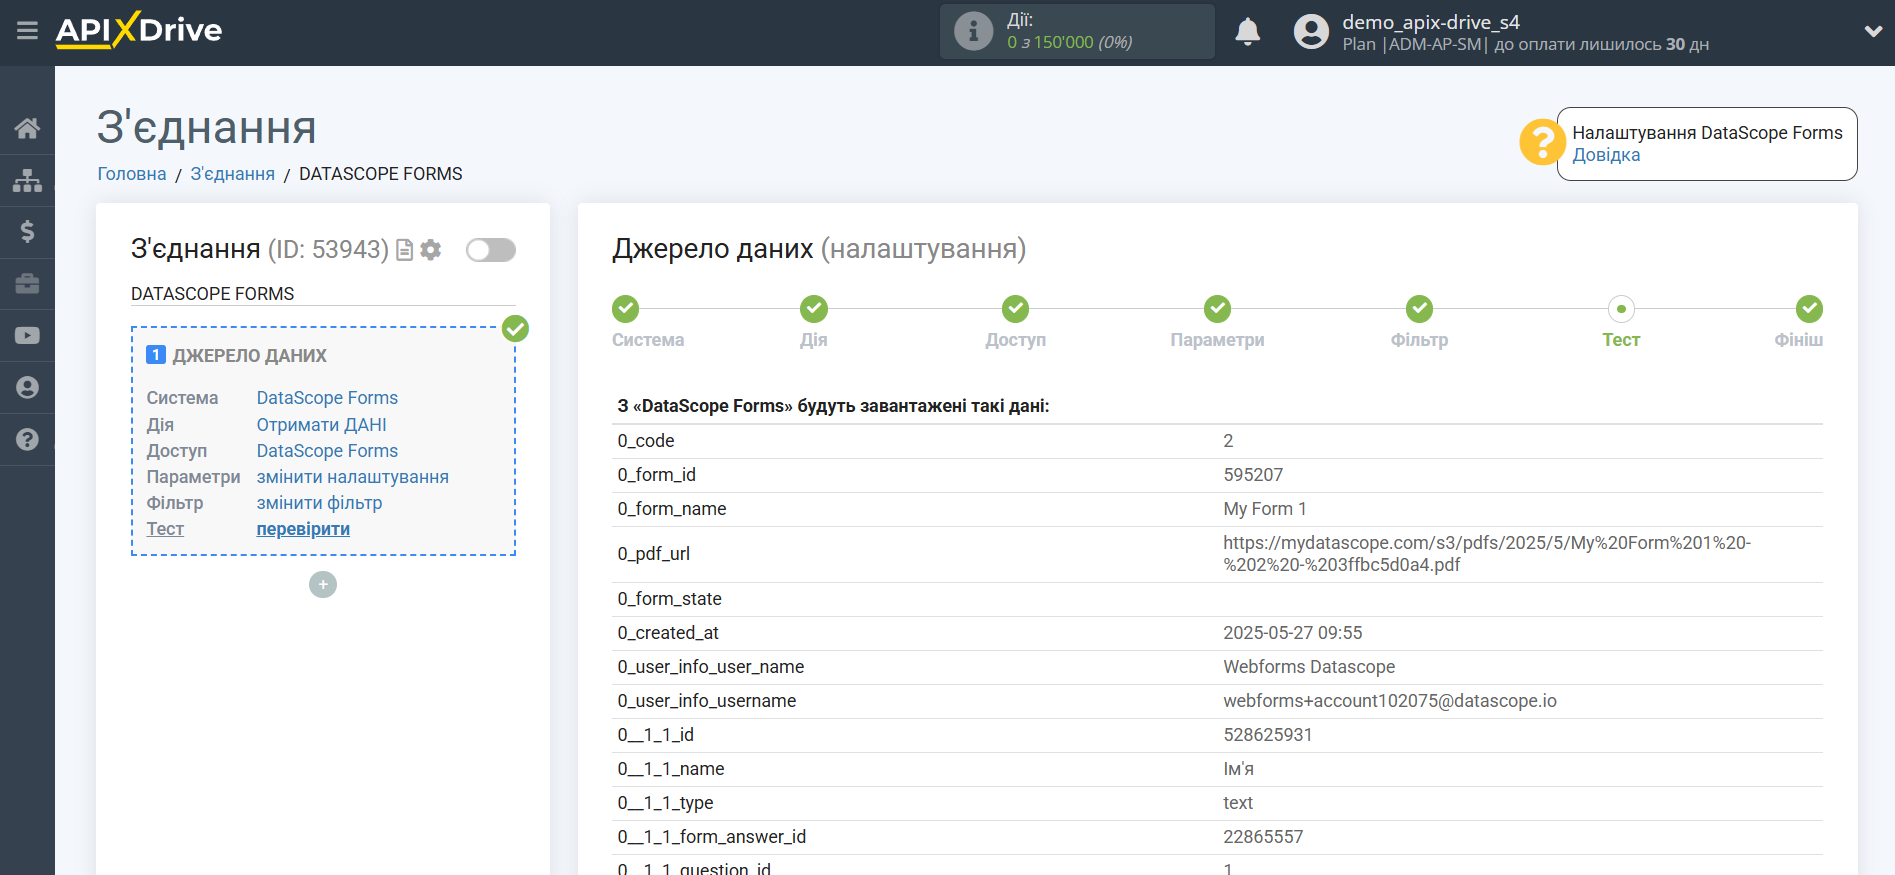Open the user profile sidebar icon
The image size is (1895, 875).
[27, 388]
